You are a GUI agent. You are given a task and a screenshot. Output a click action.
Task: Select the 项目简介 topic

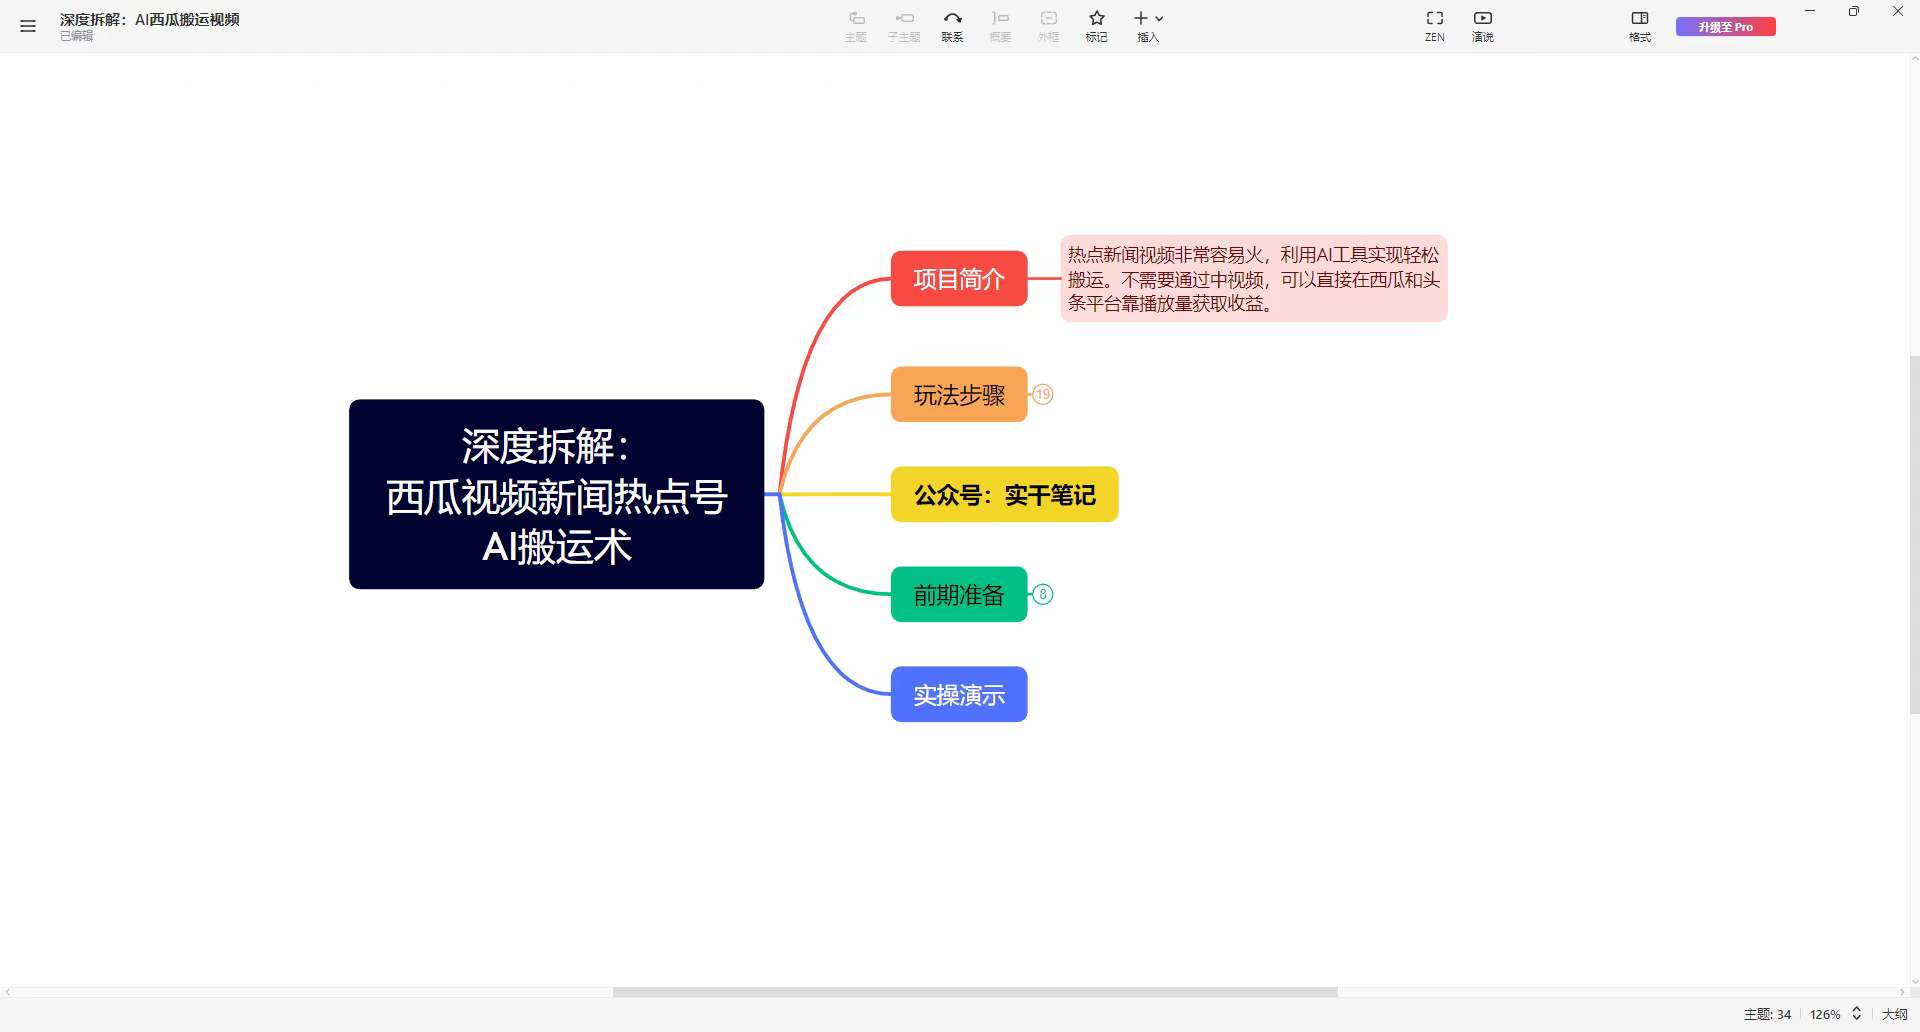pyautogui.click(x=958, y=279)
